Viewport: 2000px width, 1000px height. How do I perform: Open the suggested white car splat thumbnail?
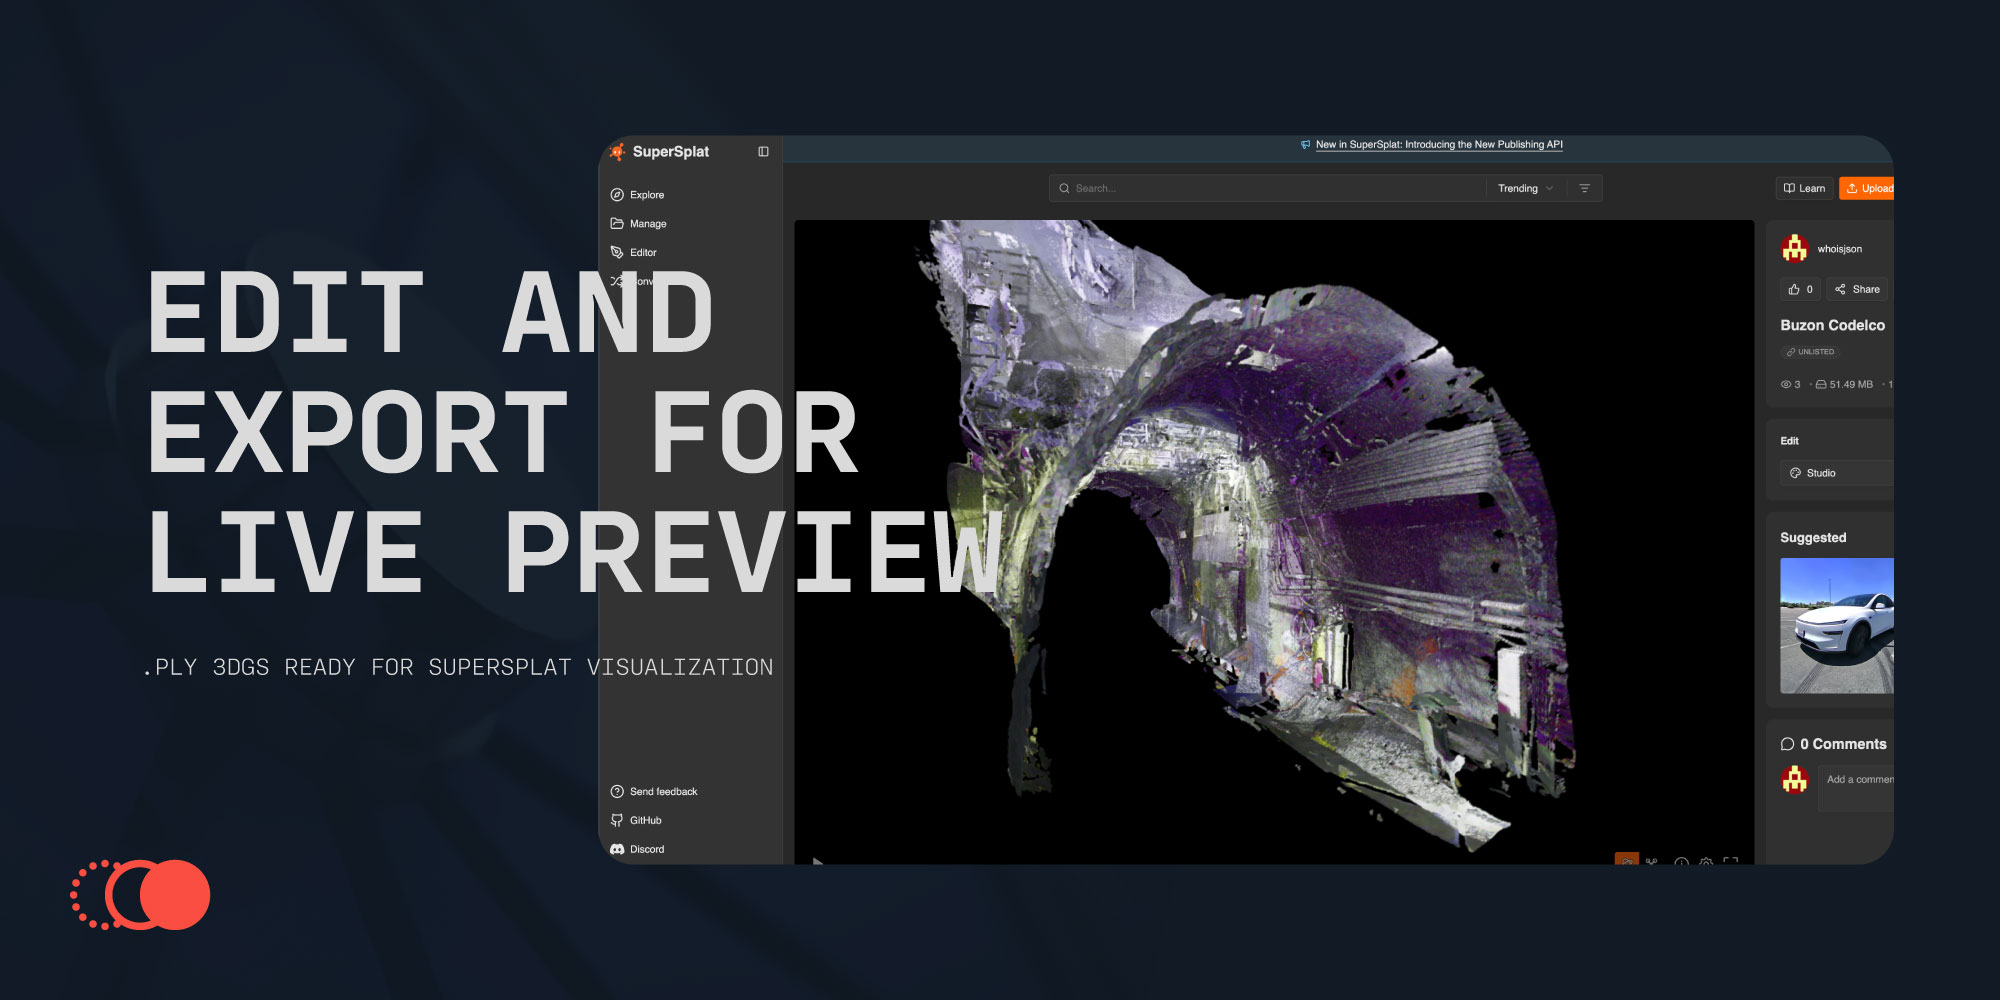pos(1837,626)
